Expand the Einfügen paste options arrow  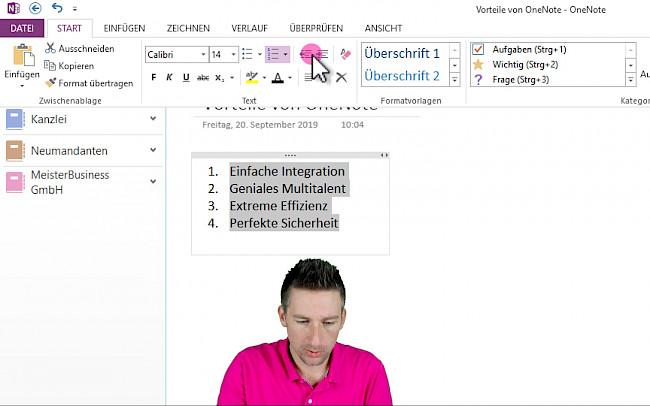point(22,85)
